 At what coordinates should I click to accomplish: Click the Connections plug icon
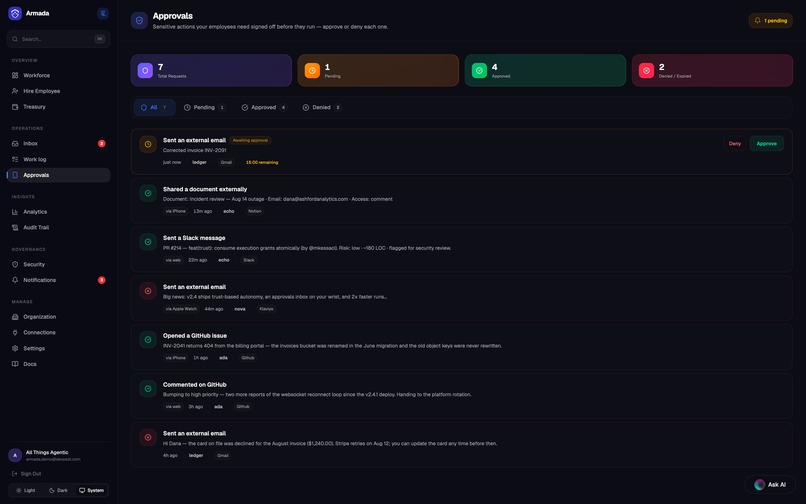tap(15, 333)
